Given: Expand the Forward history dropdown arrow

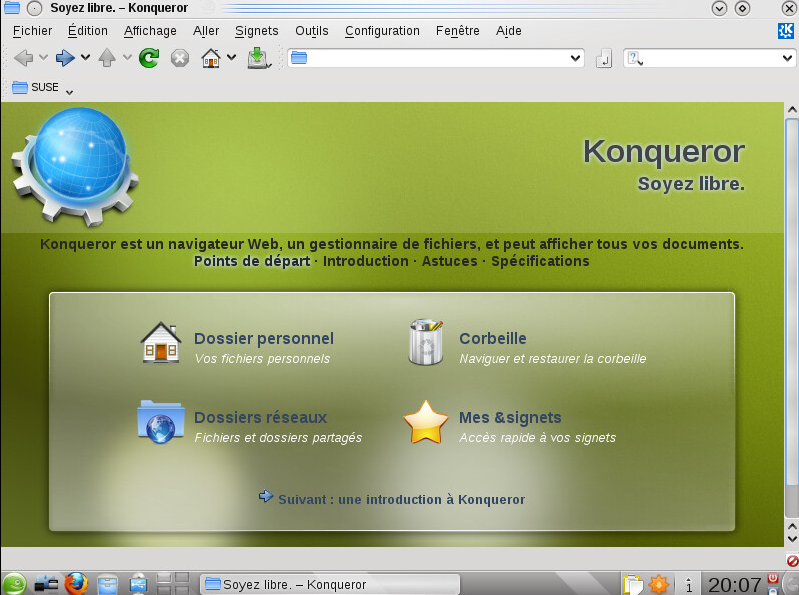Looking at the screenshot, I should [86, 58].
